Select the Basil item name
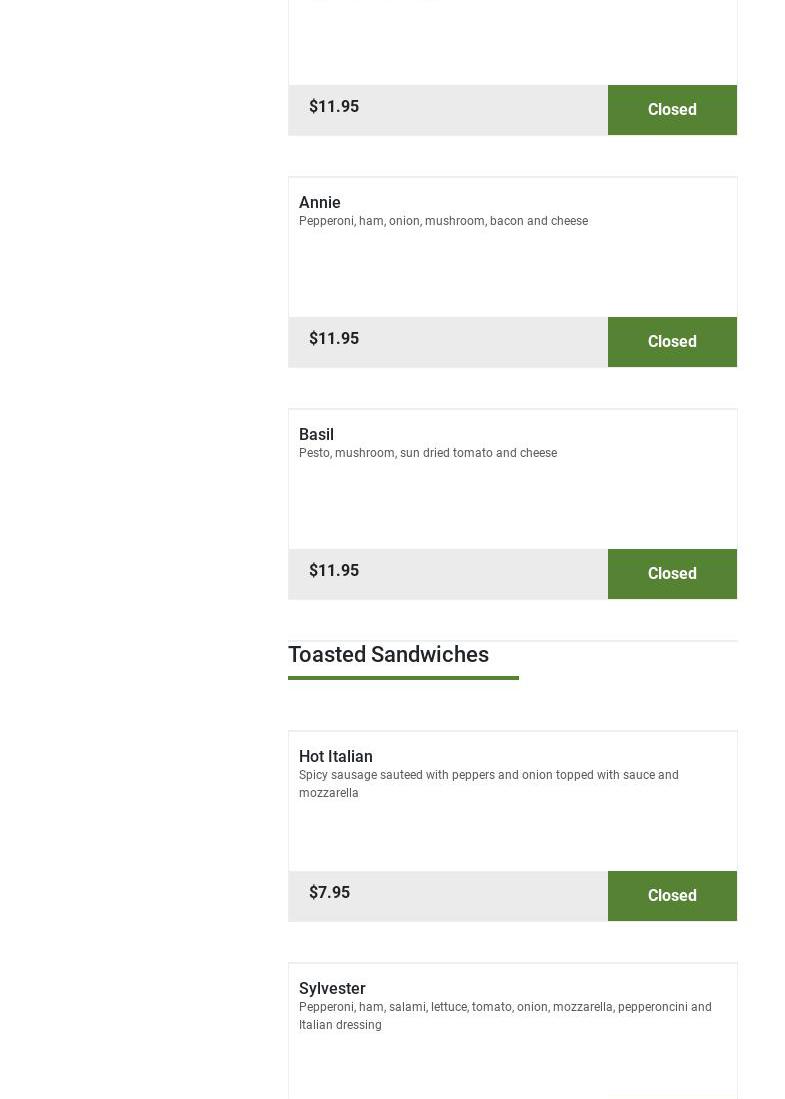Viewport: 785px width, 1099px height. pos(316,434)
